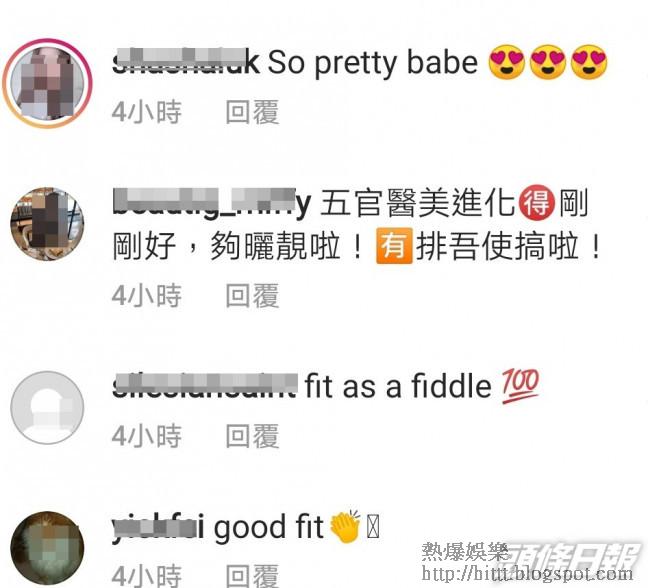Reply to 'fit as a fiddle' comment
Image resolution: width=648 pixels, height=588 pixels.
click(x=253, y=436)
